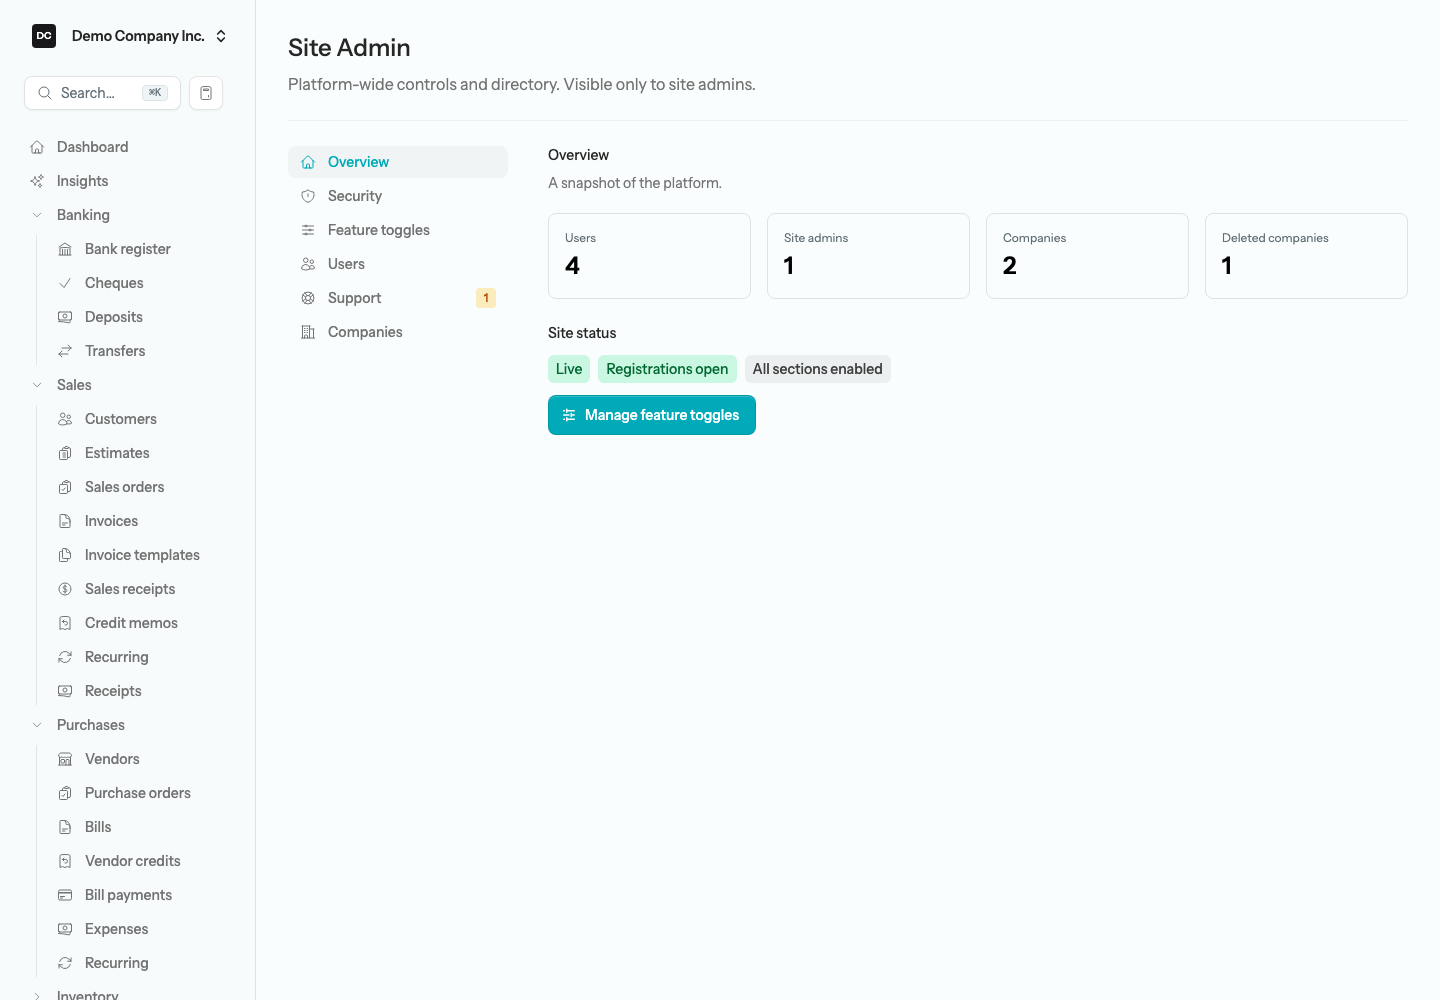Go to Feature toggles section
Screen dimensions: 1440x1000
(398, 230)
